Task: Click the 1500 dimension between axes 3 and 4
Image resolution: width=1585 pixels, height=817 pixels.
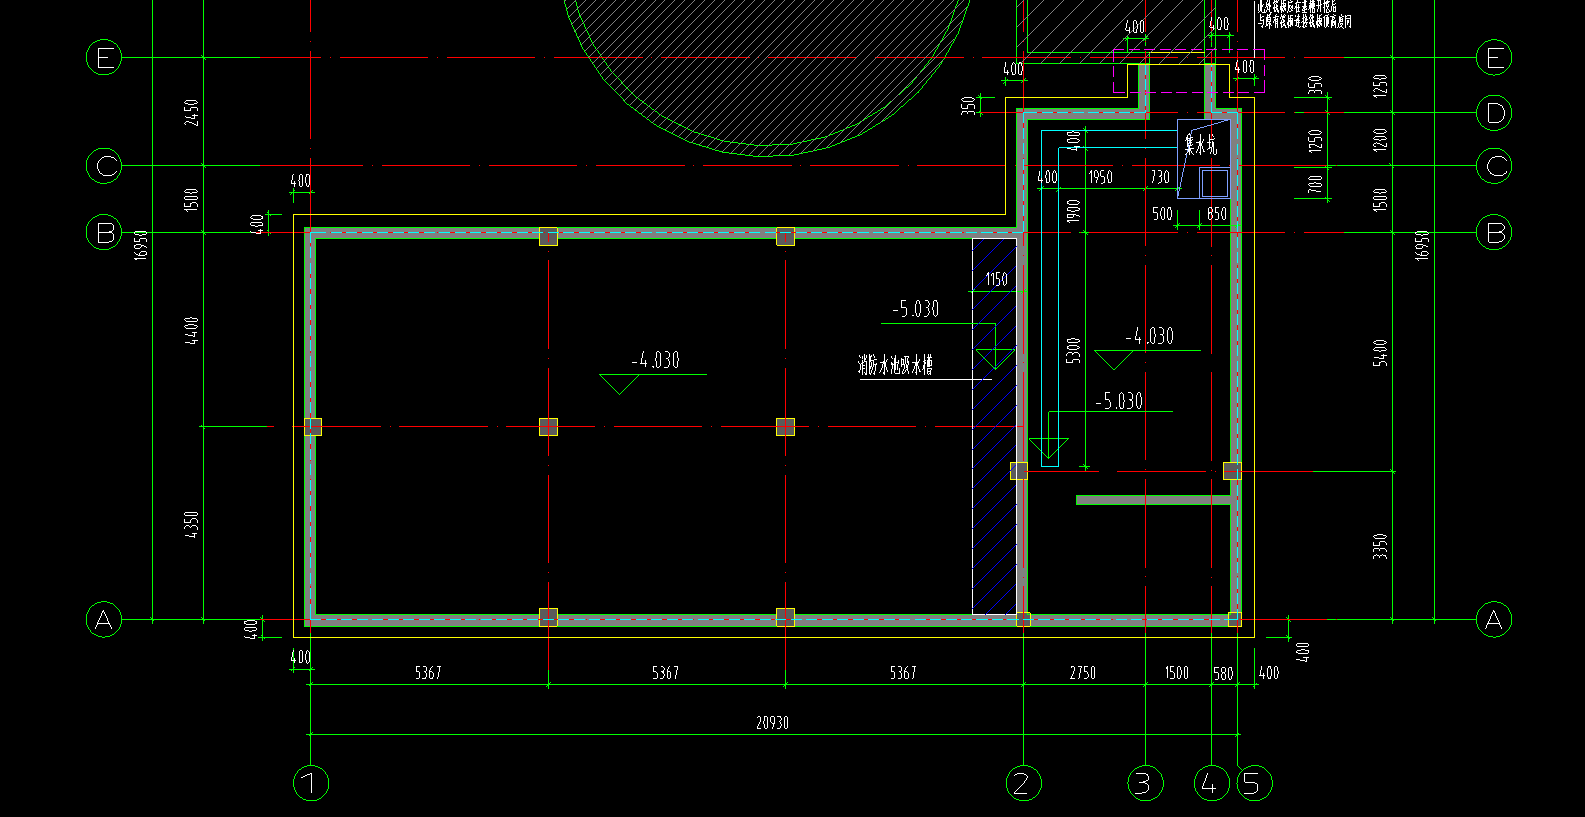Action: pyautogui.click(x=1177, y=673)
